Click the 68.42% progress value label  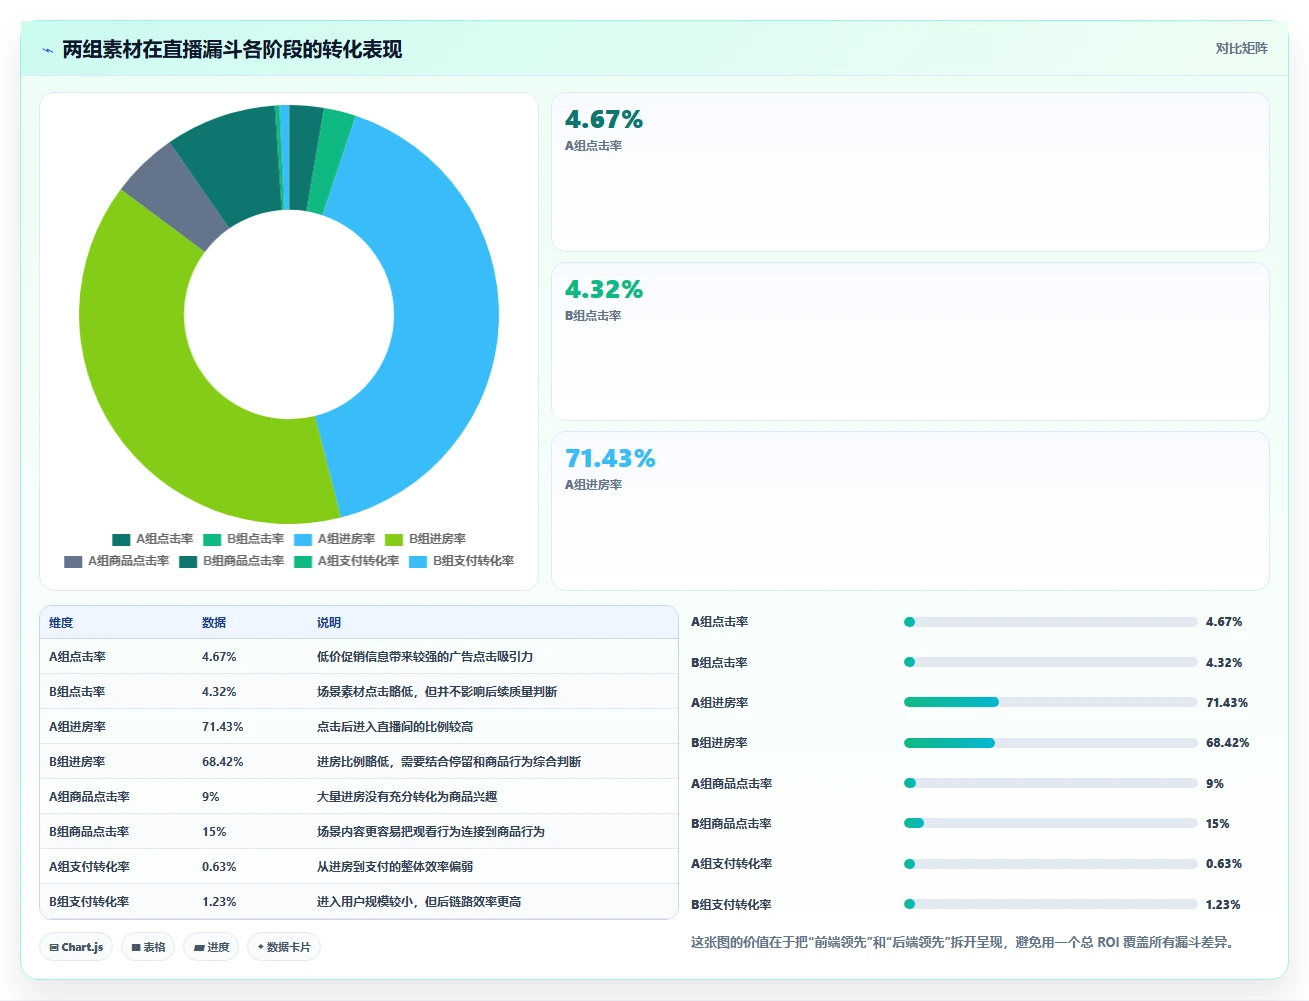1227,743
